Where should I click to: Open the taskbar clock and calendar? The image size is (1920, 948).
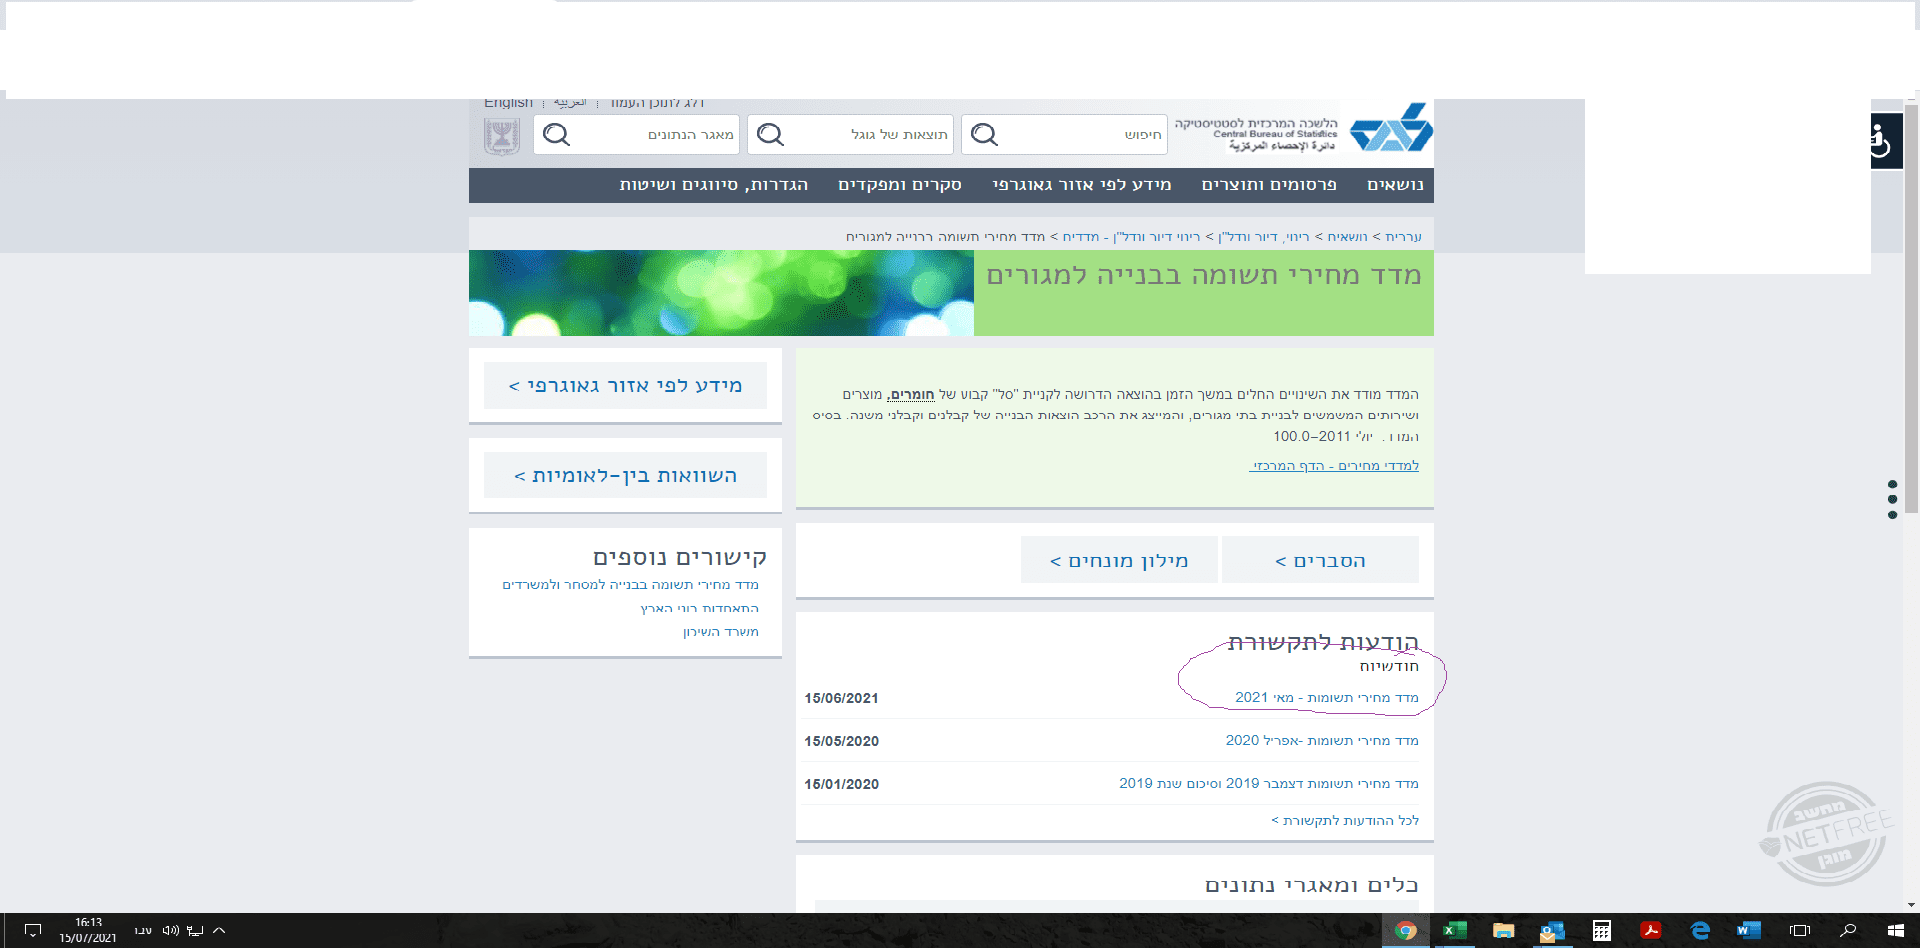[x=88, y=930]
